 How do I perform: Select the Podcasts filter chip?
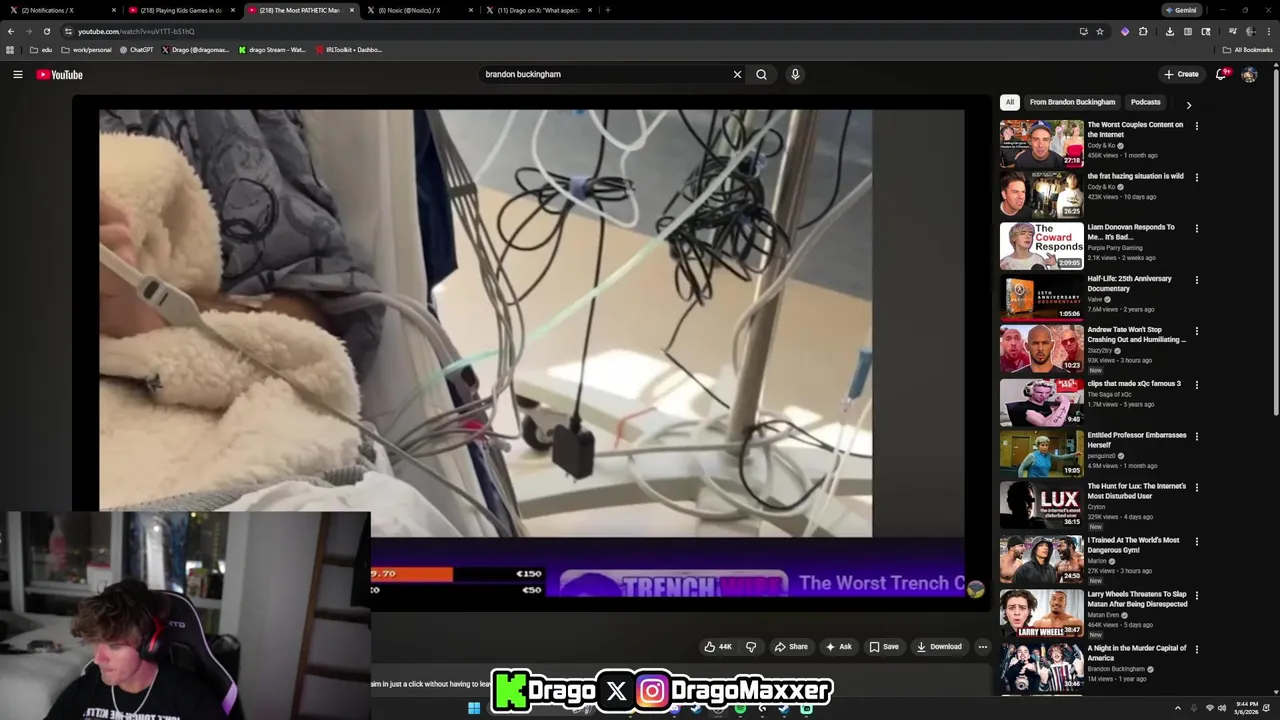1146,102
